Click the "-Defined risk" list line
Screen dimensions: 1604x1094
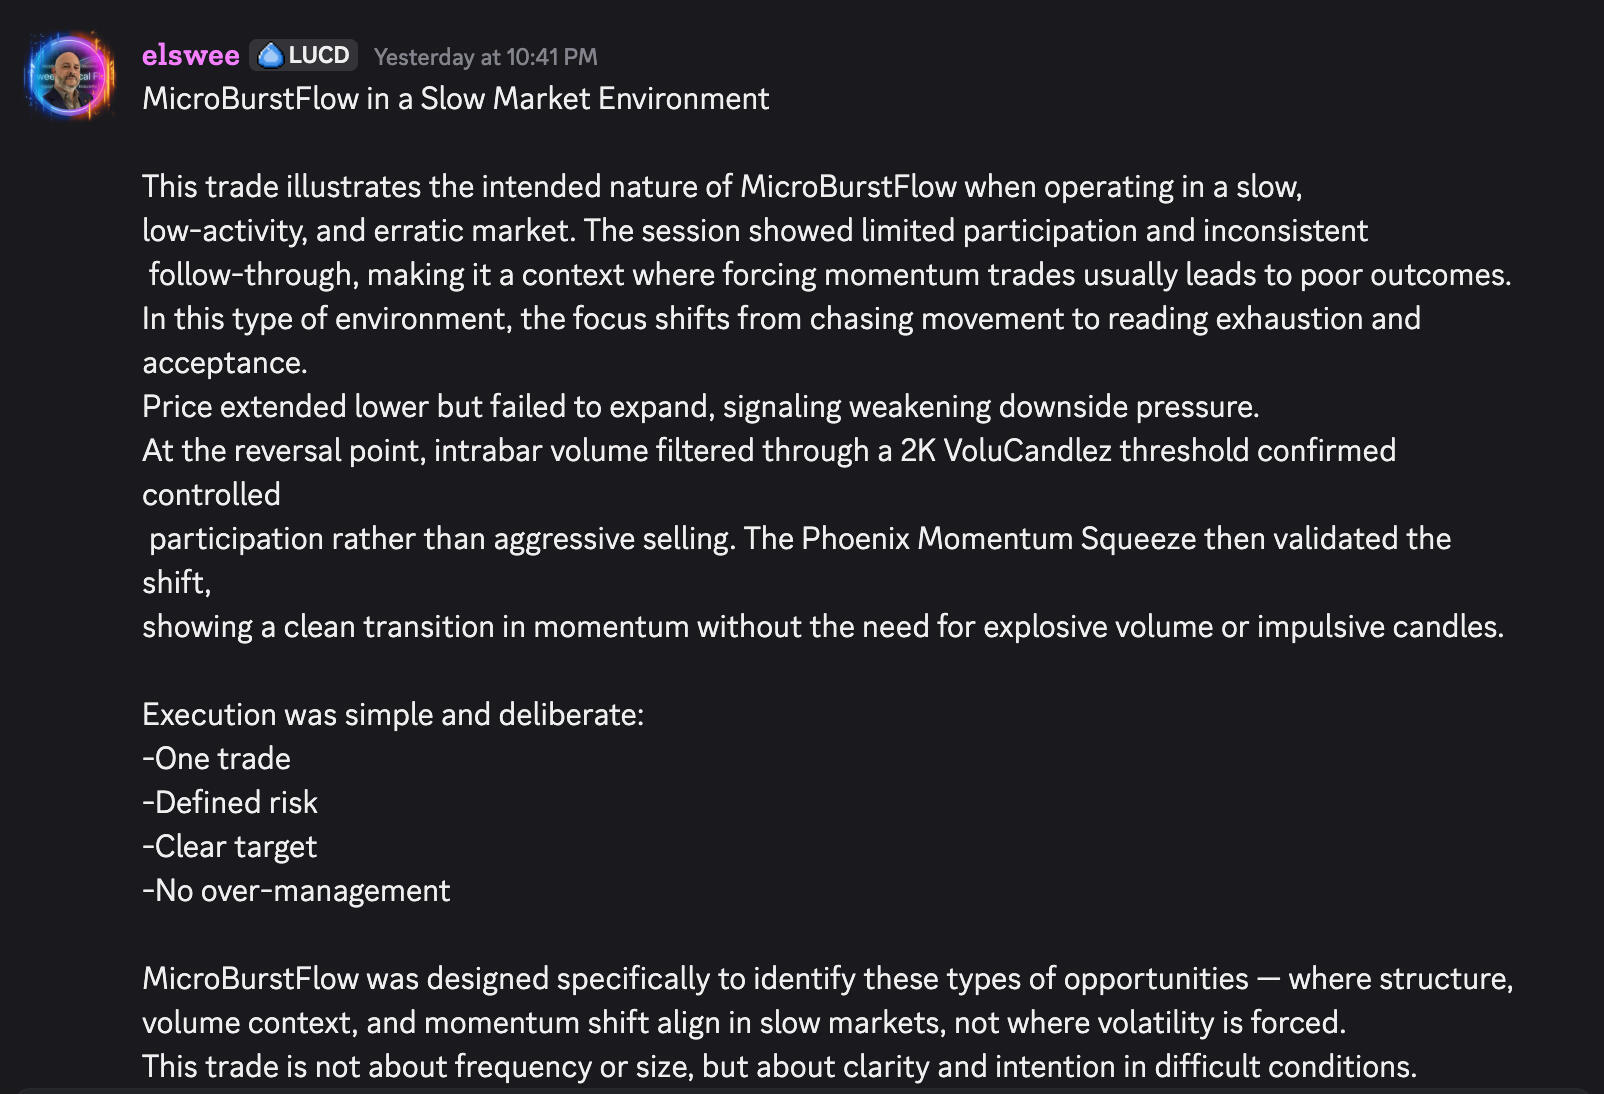(229, 803)
